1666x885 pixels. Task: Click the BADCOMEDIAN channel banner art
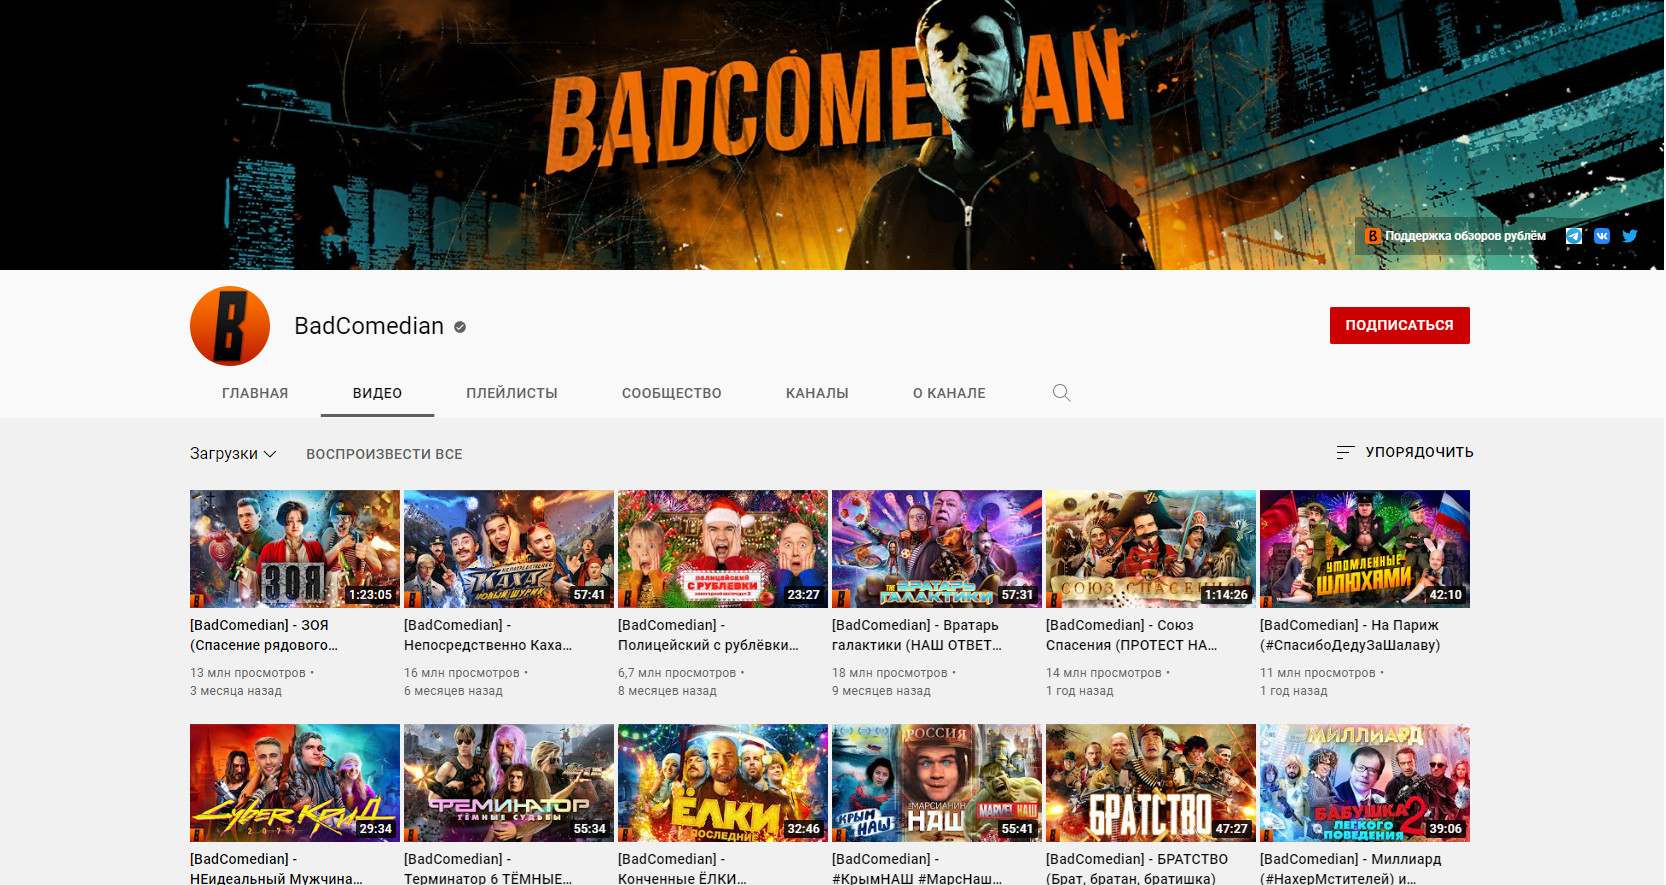coord(832,135)
